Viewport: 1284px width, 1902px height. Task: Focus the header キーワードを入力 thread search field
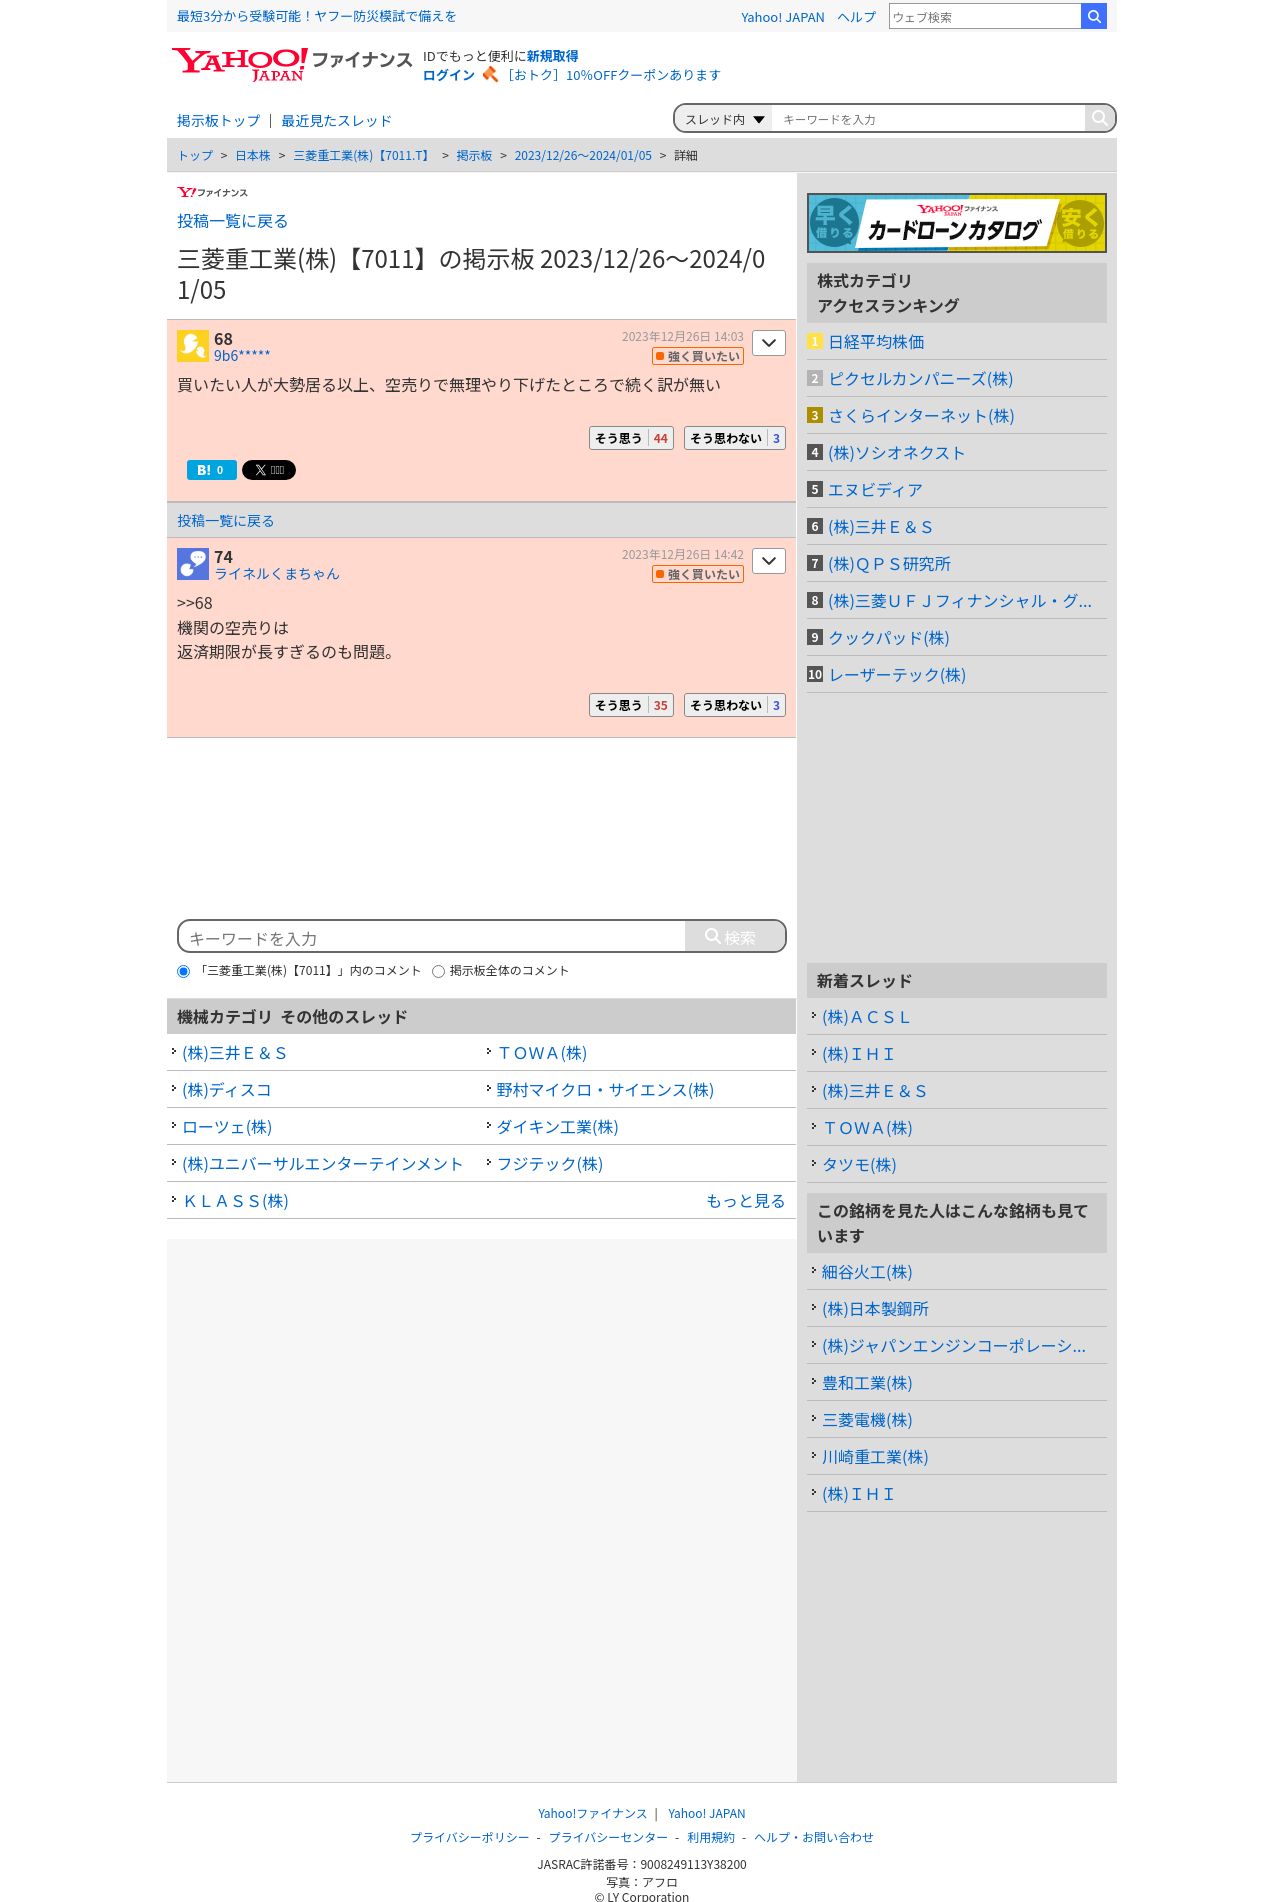click(x=928, y=119)
